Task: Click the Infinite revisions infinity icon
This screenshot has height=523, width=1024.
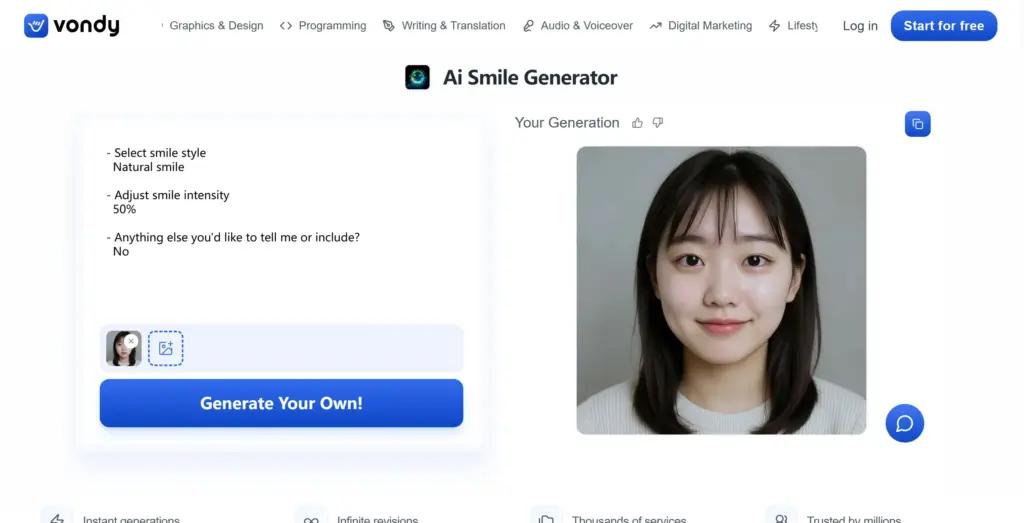Action: click(311, 519)
